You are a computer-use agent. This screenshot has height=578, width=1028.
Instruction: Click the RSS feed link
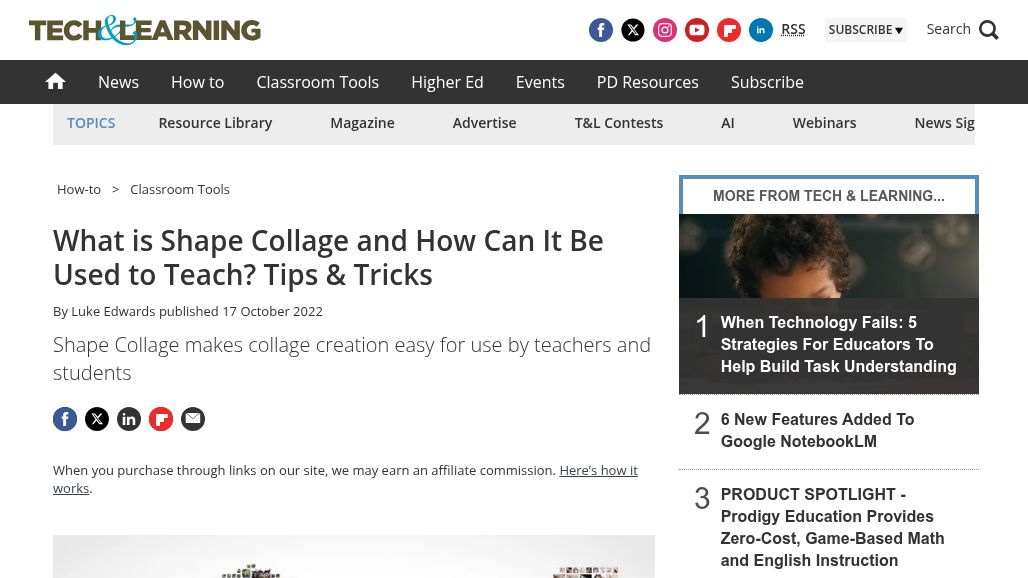click(x=793, y=29)
